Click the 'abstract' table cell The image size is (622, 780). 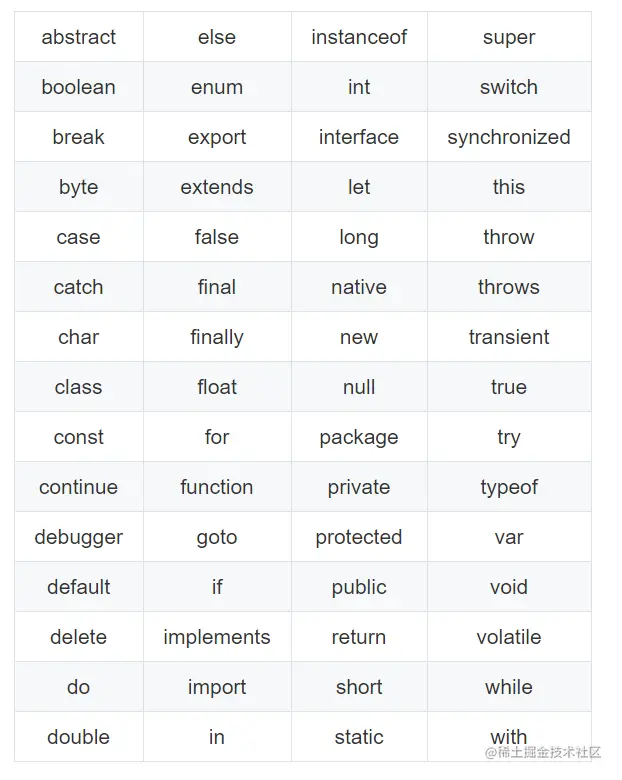point(78,37)
